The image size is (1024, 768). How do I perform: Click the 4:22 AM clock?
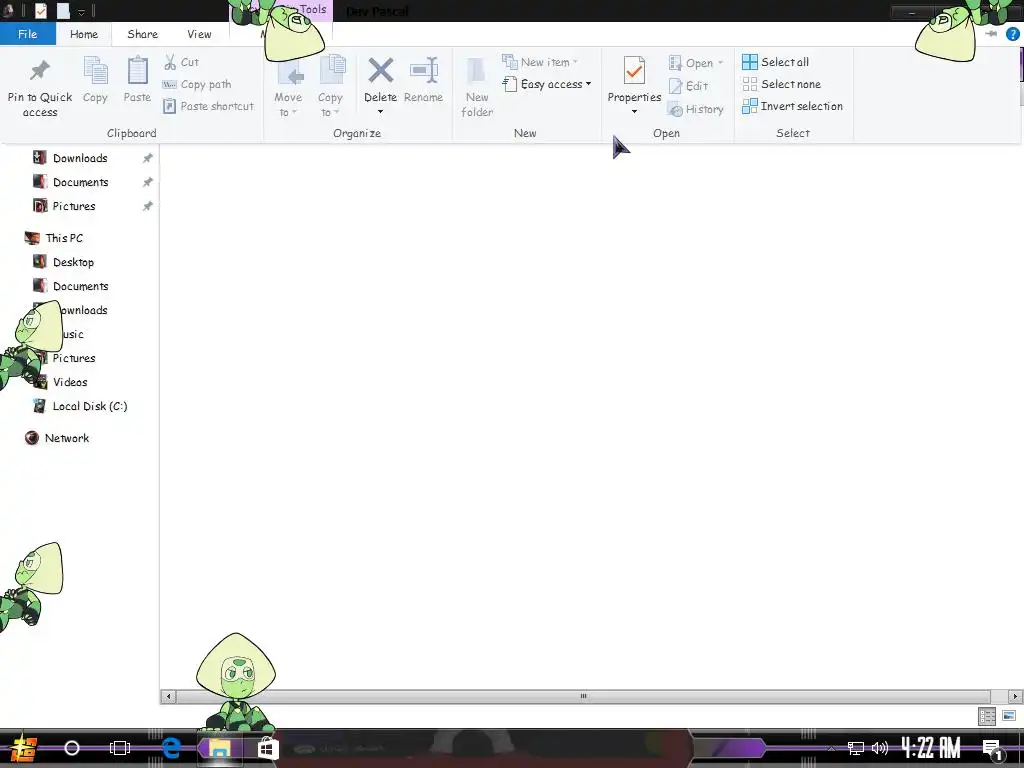[x=931, y=748]
